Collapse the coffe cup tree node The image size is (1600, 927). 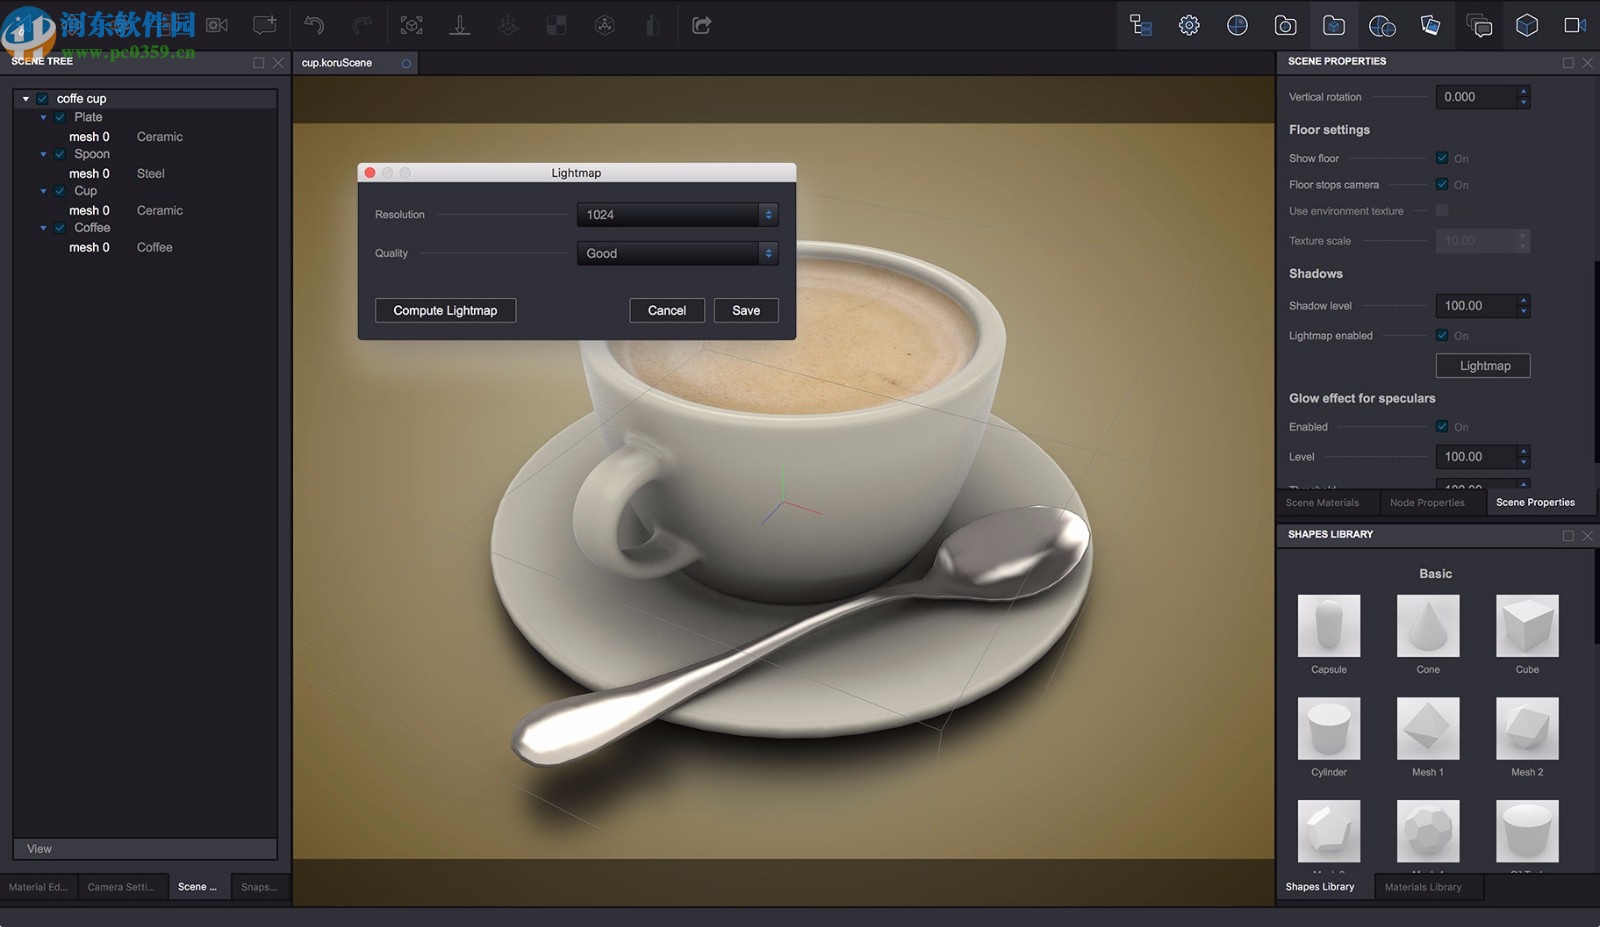[26, 99]
